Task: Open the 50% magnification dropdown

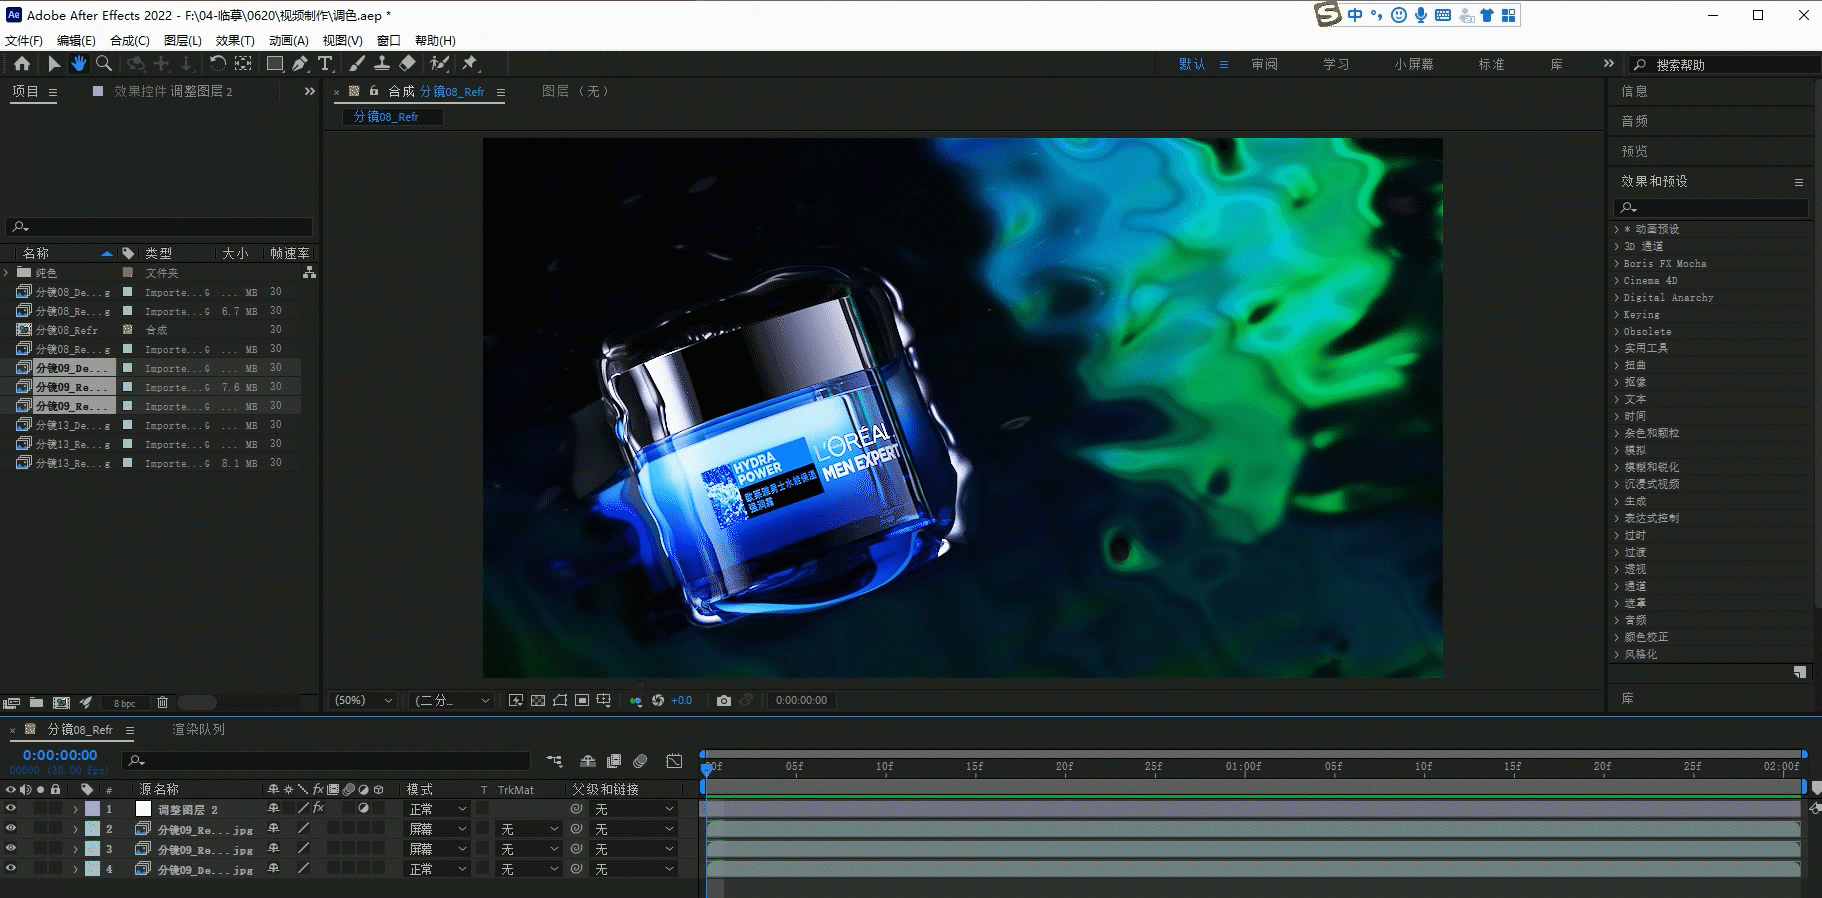Action: (x=363, y=700)
